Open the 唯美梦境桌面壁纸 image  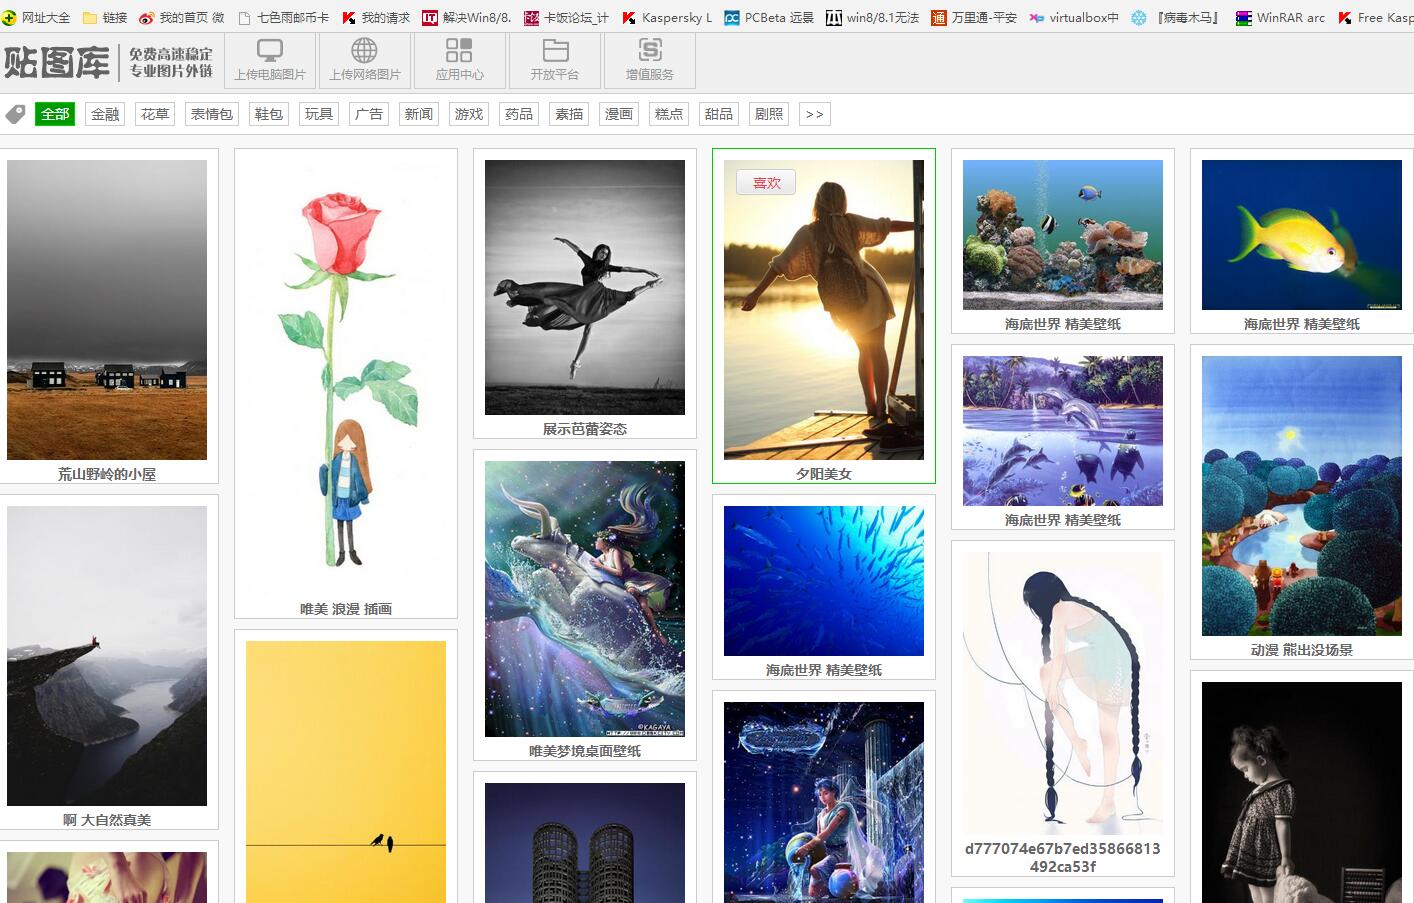click(585, 599)
